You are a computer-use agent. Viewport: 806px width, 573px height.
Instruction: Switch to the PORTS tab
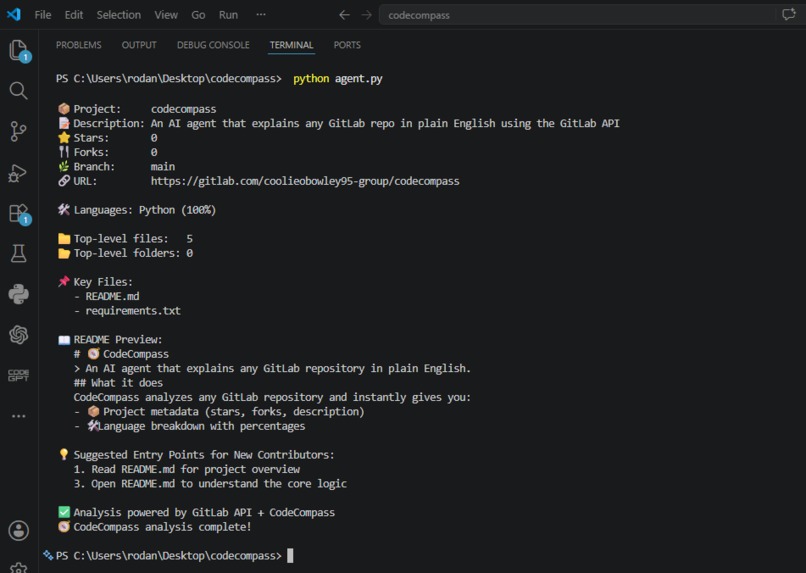347,45
